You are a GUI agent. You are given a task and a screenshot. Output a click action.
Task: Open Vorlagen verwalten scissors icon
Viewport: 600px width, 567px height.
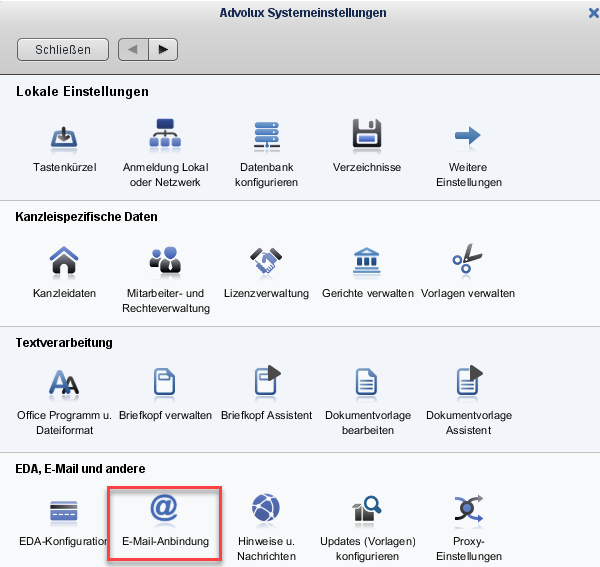[x=467, y=258]
